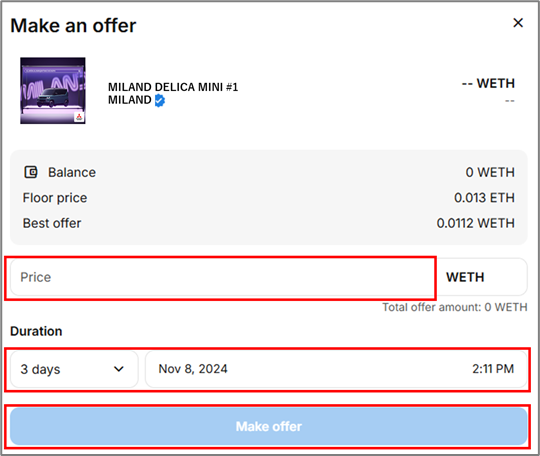540x456 pixels.
Task: Click the Total offer amount text
Action: [x=455, y=307]
